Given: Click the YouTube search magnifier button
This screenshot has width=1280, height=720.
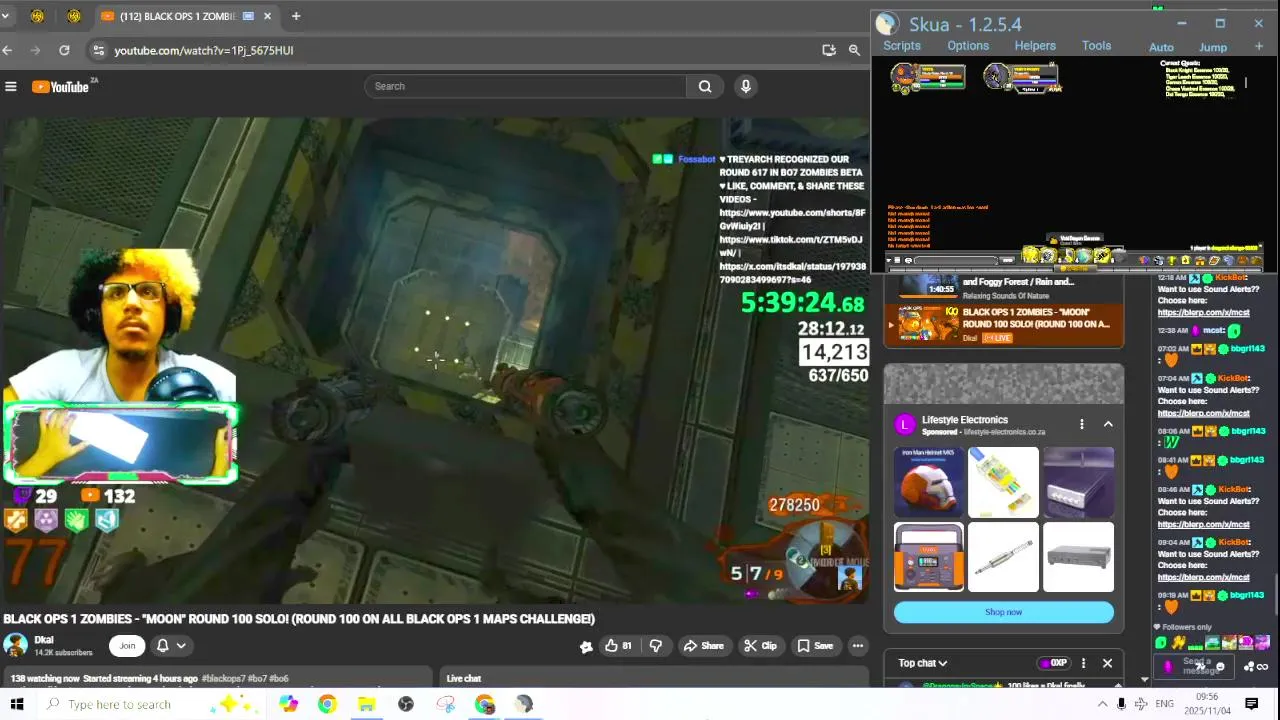Looking at the screenshot, I should coord(705,86).
